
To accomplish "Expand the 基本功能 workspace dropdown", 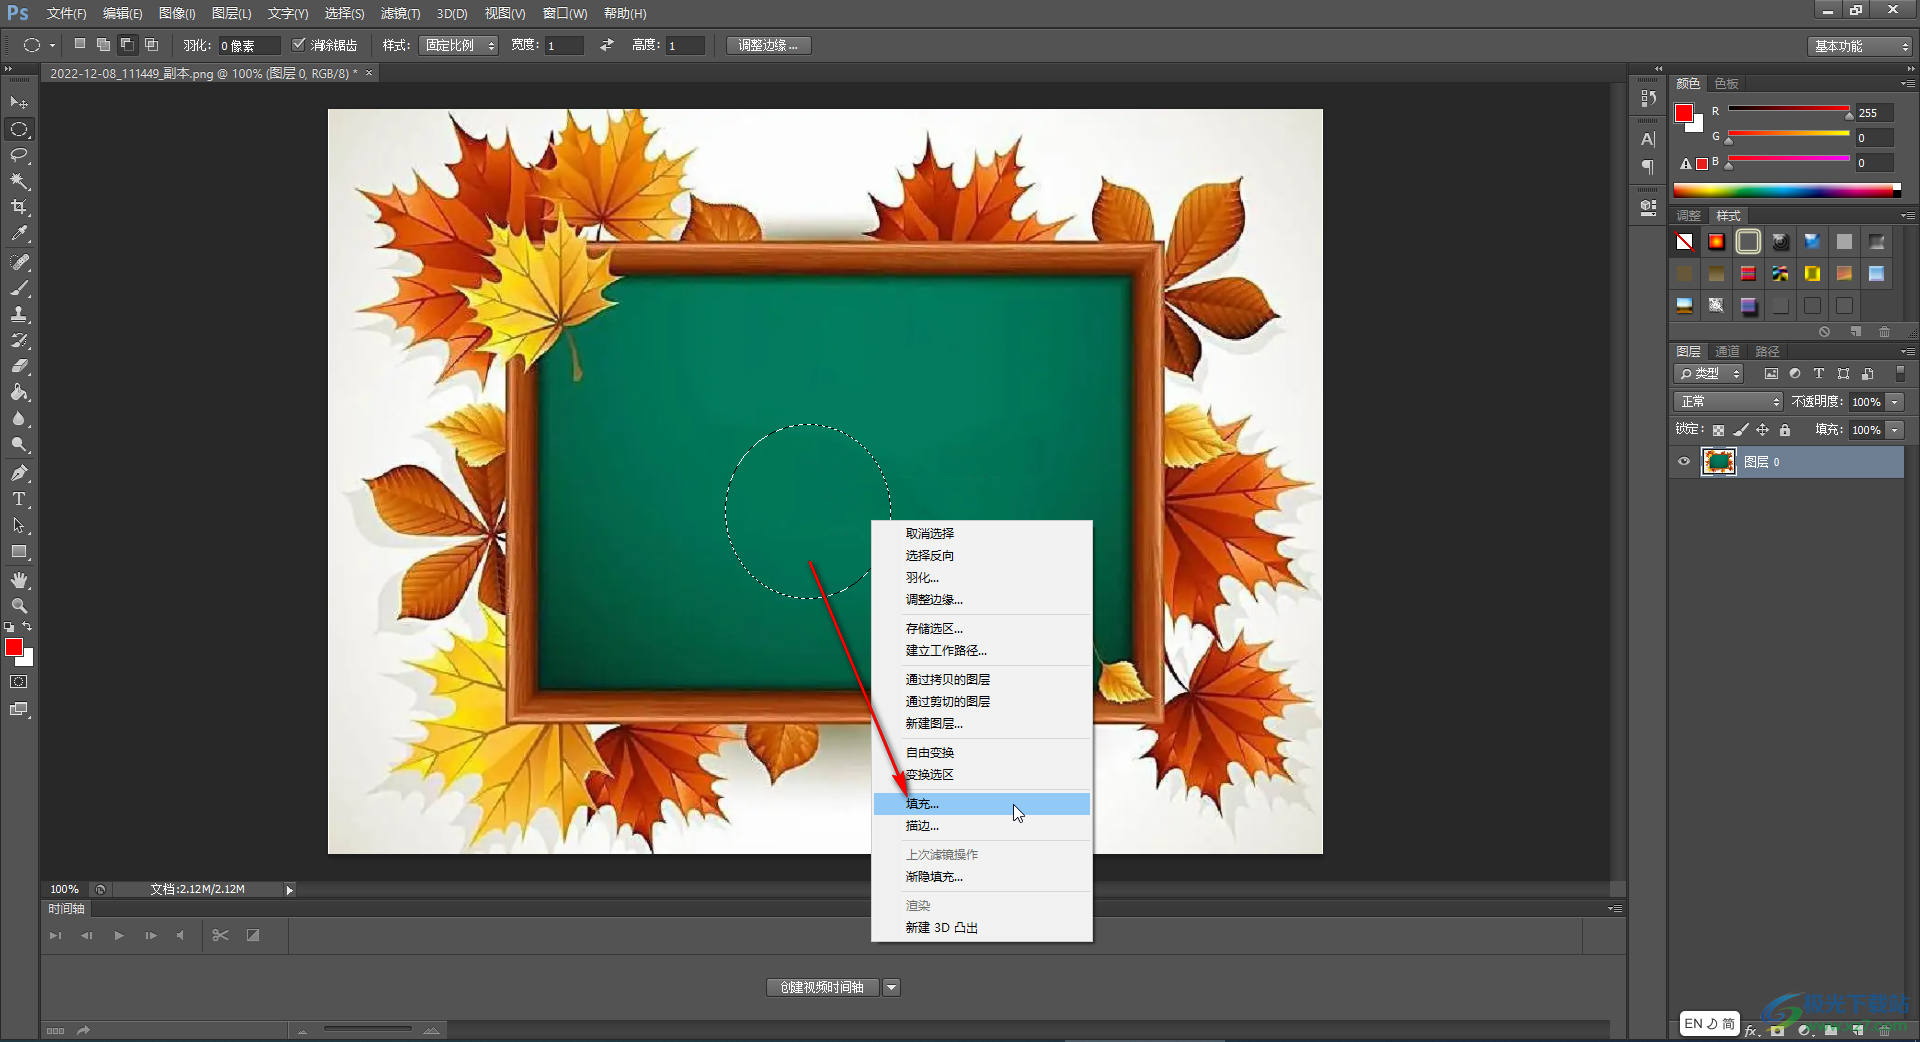I will [1861, 46].
